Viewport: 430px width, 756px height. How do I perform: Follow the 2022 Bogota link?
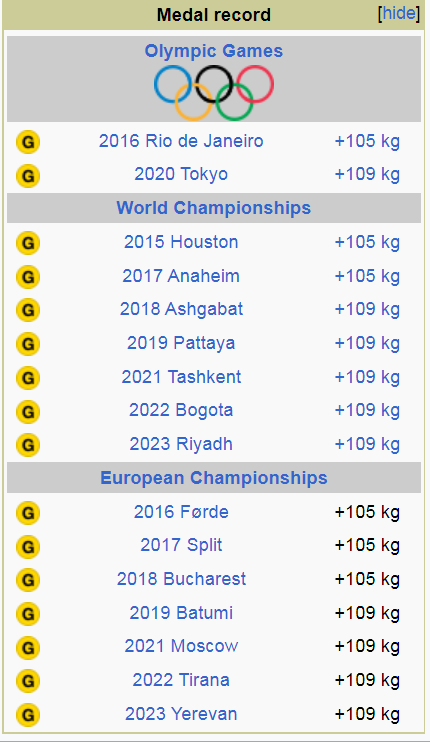click(181, 410)
